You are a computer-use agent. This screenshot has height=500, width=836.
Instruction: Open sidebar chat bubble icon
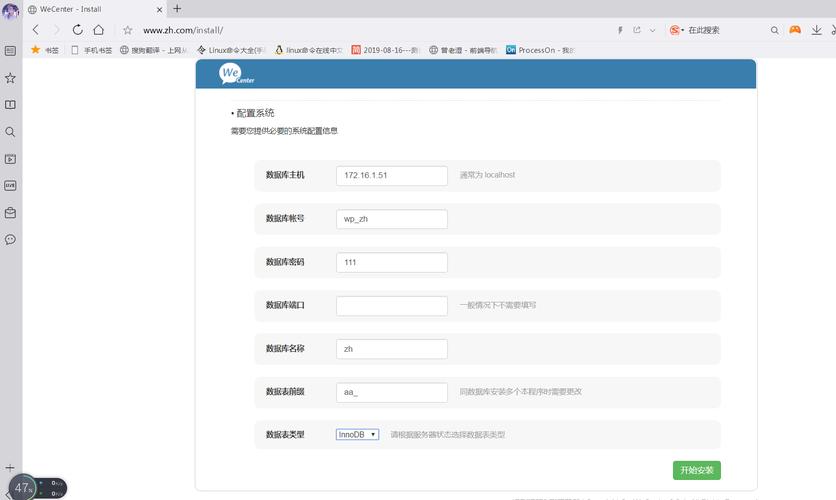click(x=10, y=239)
